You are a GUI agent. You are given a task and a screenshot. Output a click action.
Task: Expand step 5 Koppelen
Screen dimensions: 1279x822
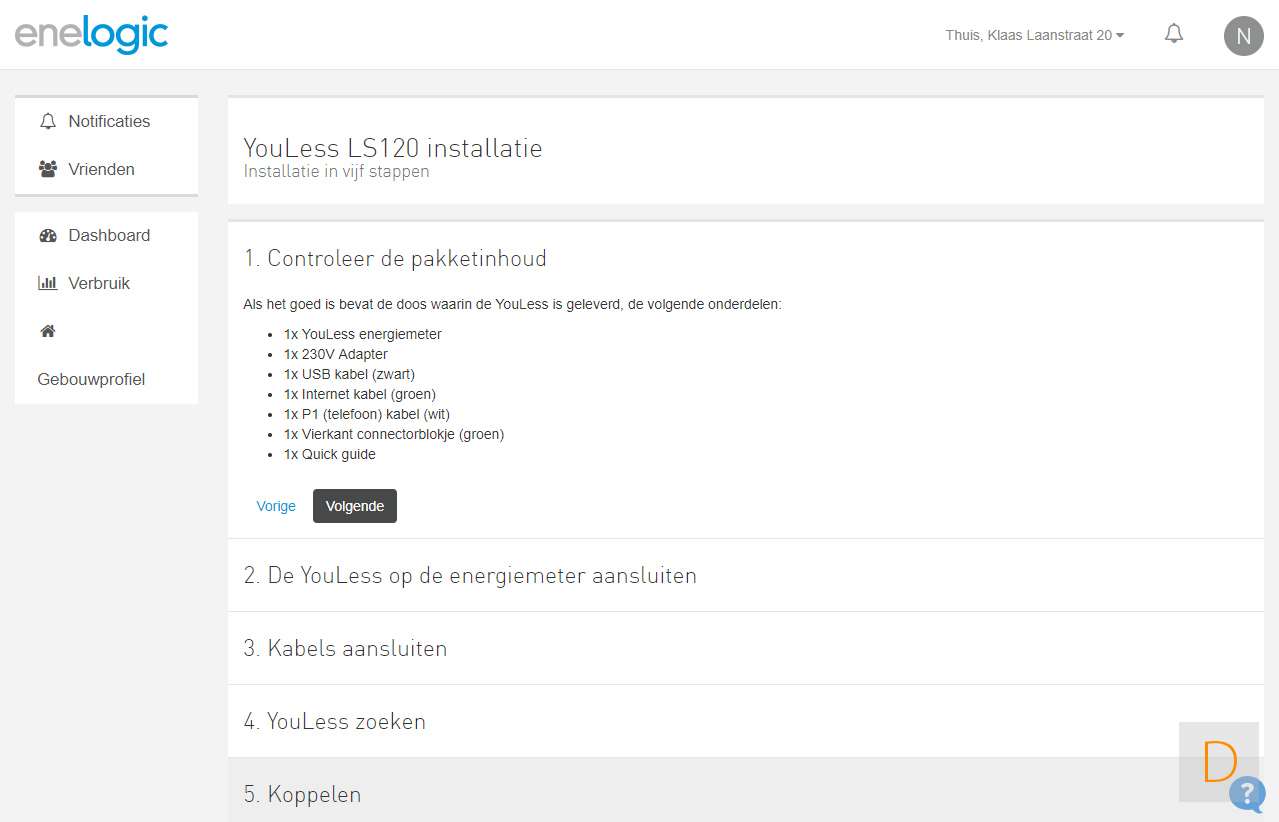(x=302, y=795)
